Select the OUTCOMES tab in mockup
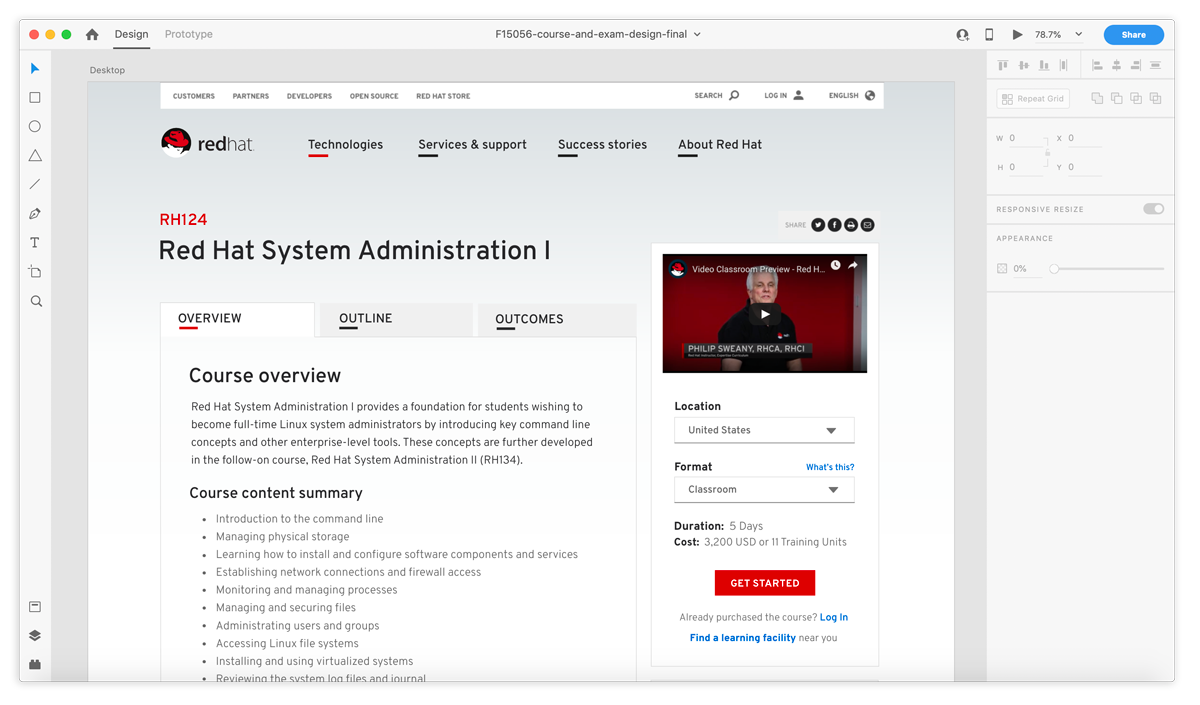The width and height of the screenshot is (1200, 705). [557, 319]
